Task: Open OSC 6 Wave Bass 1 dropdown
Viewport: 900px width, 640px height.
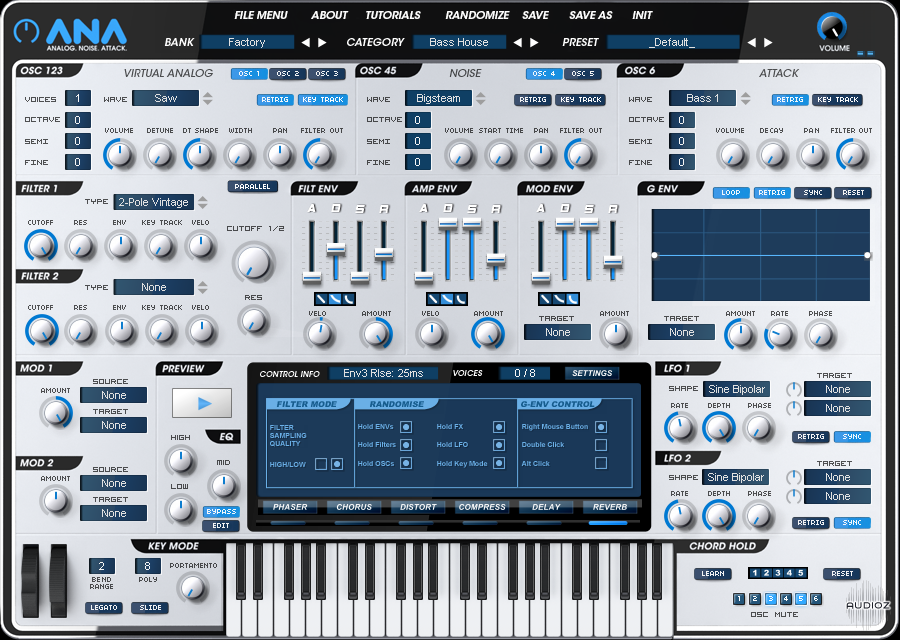Action: [702, 98]
